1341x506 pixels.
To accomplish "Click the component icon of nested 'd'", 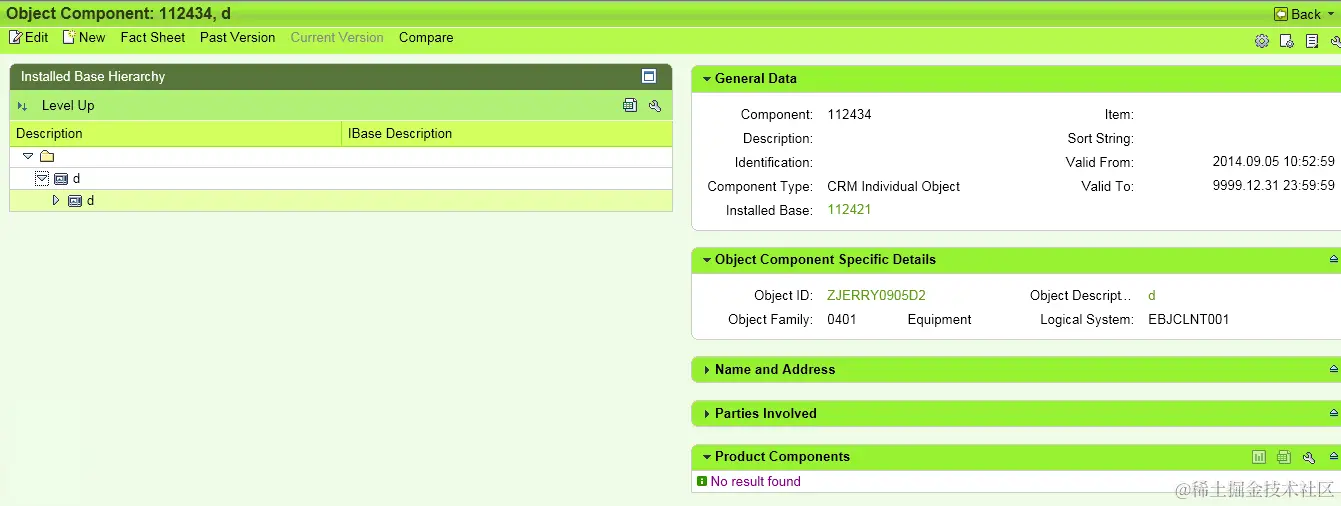I will tap(75, 200).
